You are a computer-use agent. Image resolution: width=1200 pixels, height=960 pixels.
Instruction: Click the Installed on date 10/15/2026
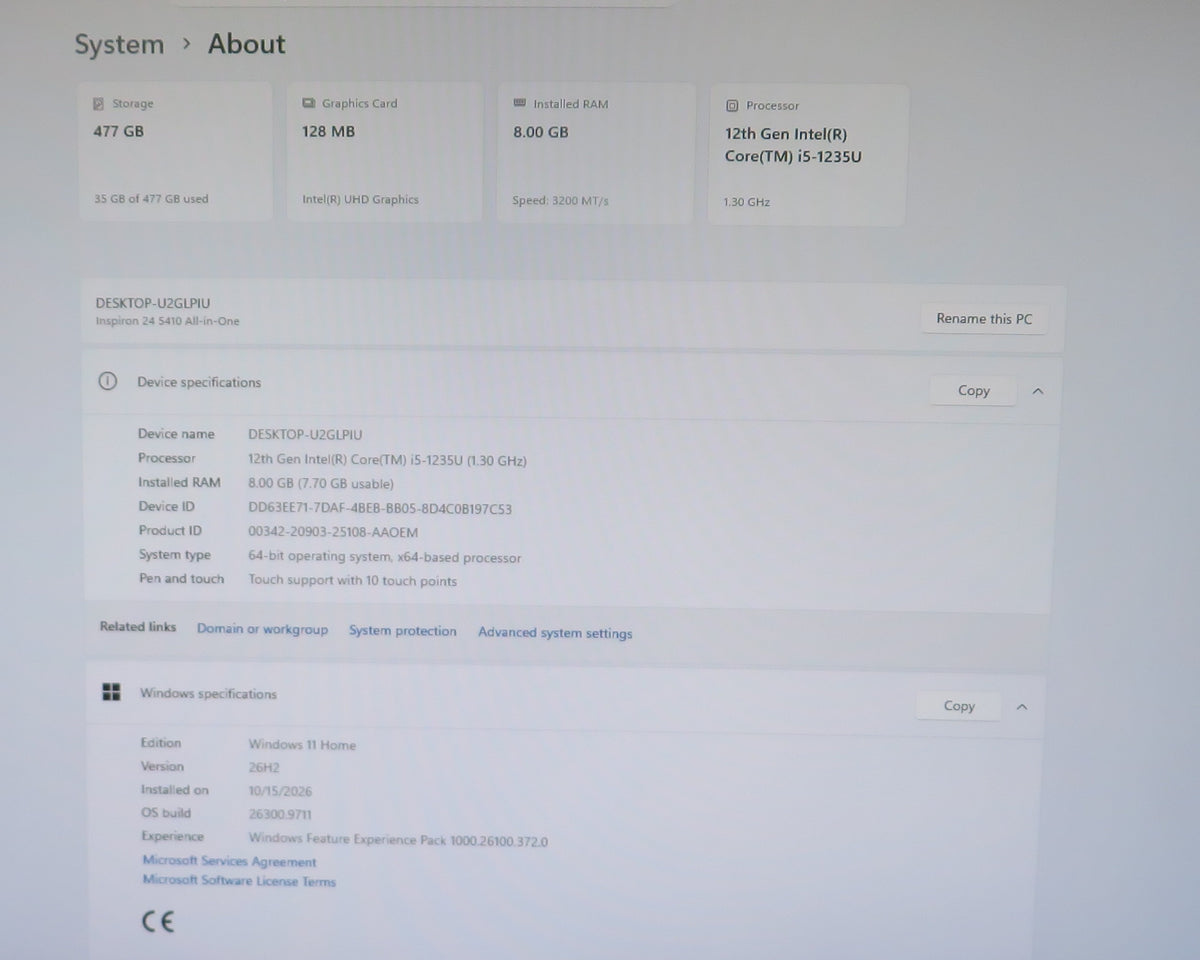[x=280, y=791]
